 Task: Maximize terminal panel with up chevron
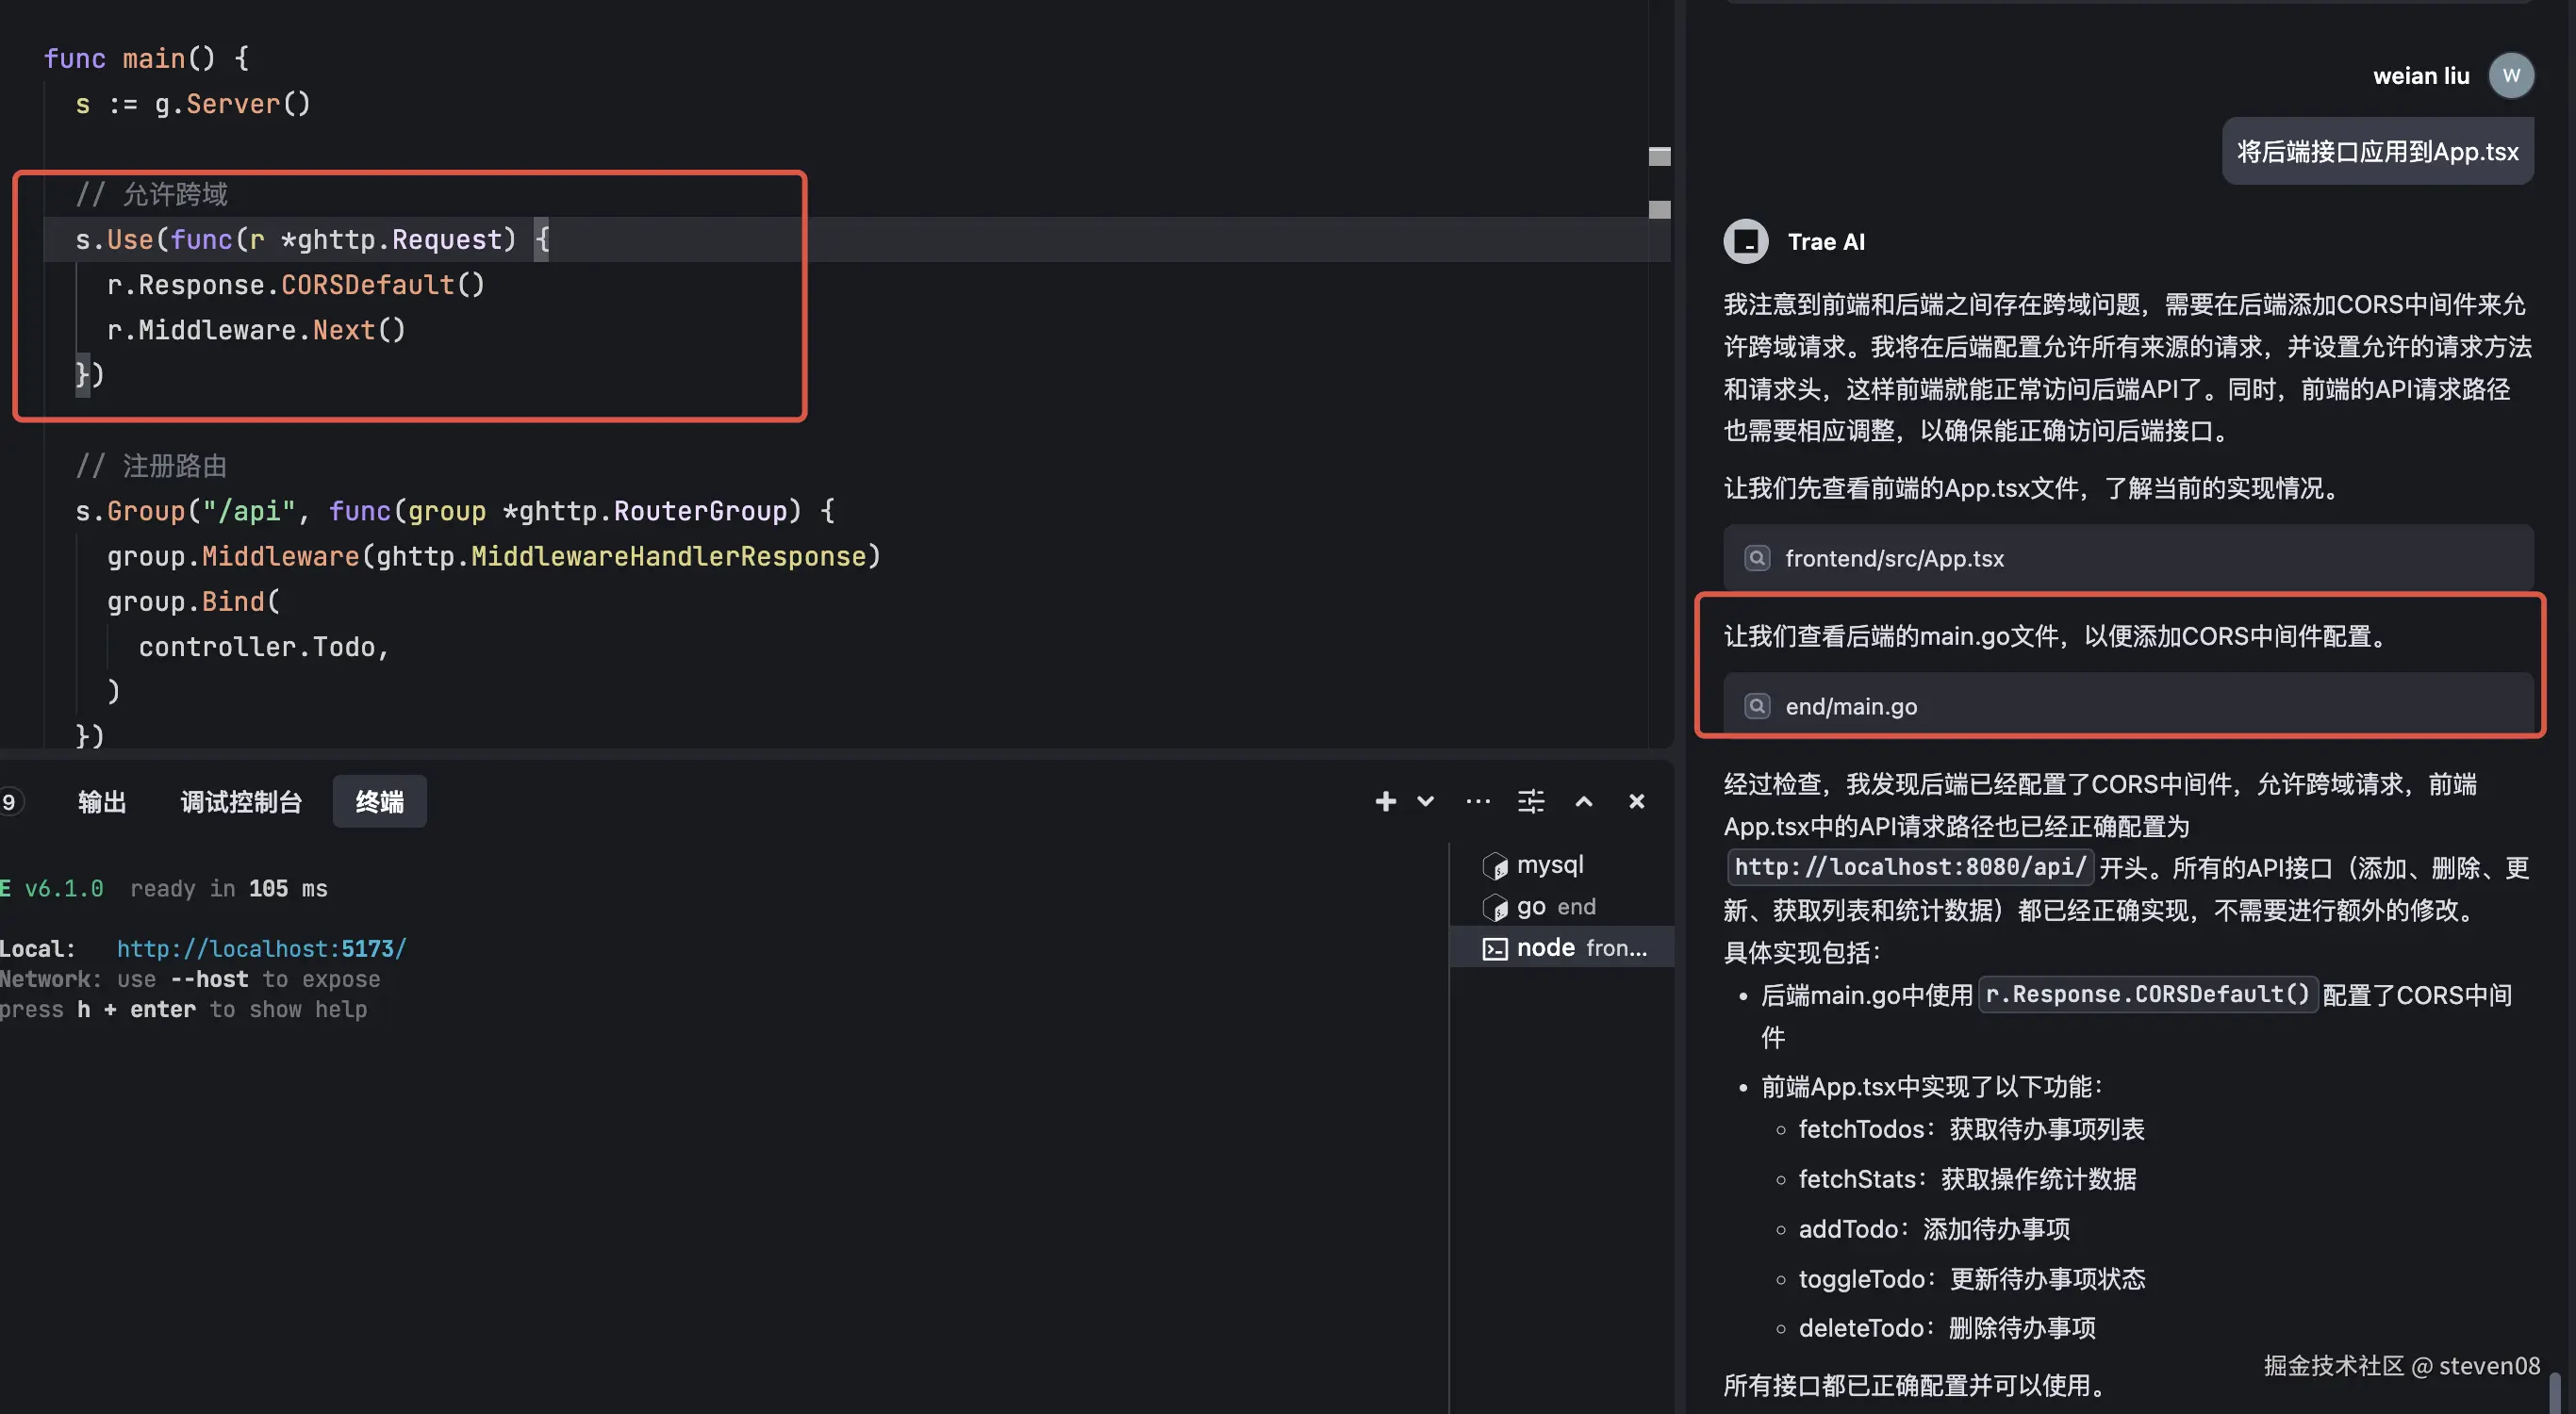click(1584, 801)
